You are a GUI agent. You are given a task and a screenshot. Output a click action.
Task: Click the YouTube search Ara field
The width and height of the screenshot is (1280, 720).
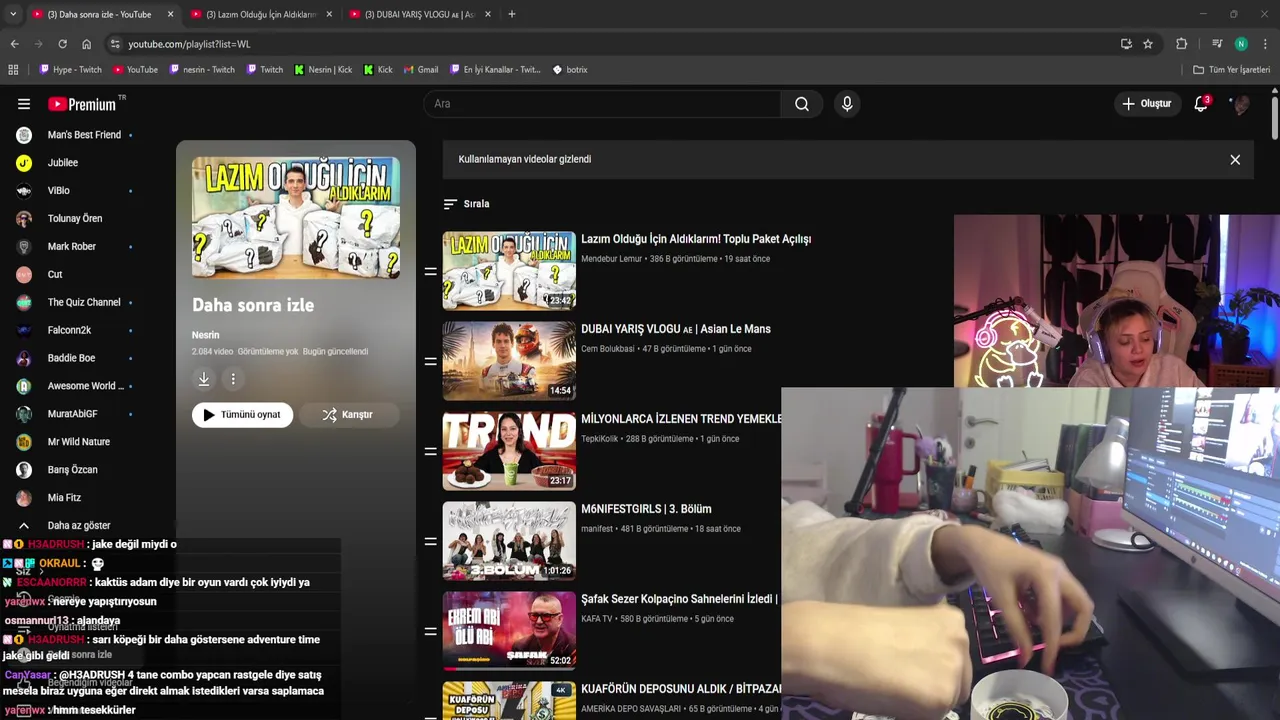pos(603,104)
